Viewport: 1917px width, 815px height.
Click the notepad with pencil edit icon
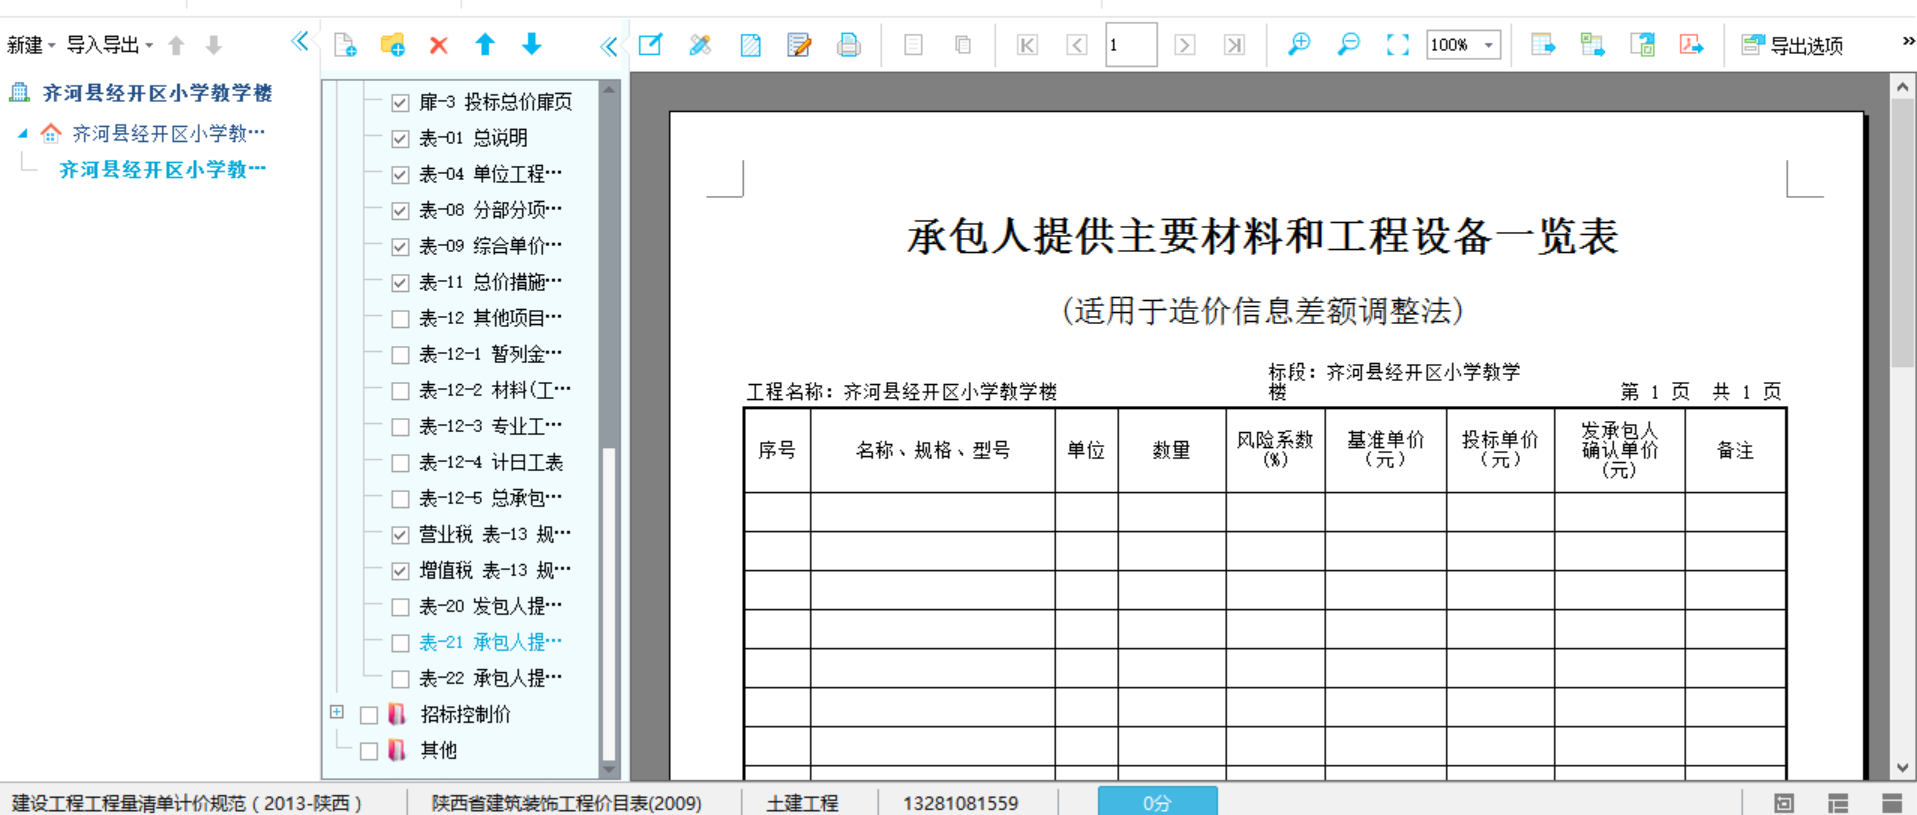point(799,45)
